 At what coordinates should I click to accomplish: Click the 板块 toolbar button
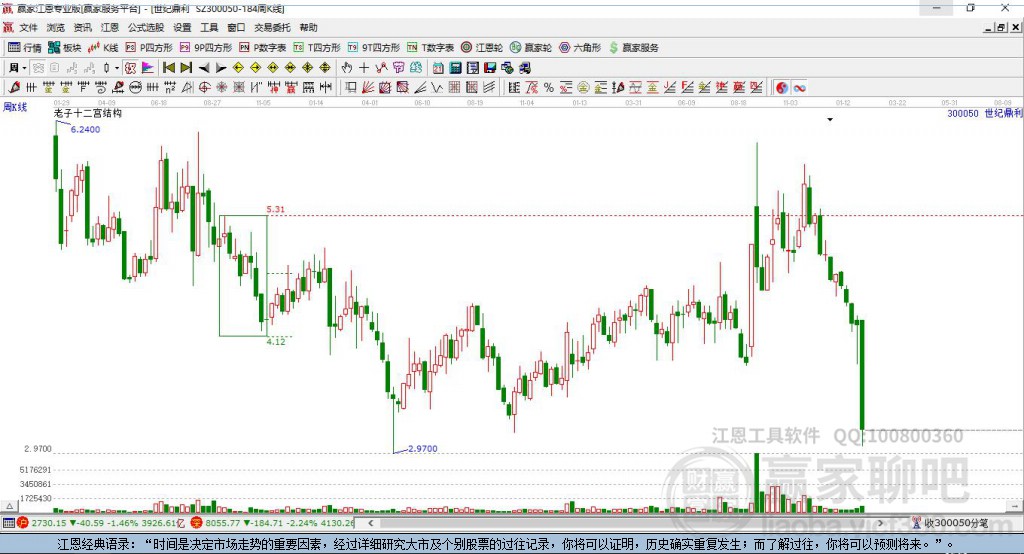point(65,48)
